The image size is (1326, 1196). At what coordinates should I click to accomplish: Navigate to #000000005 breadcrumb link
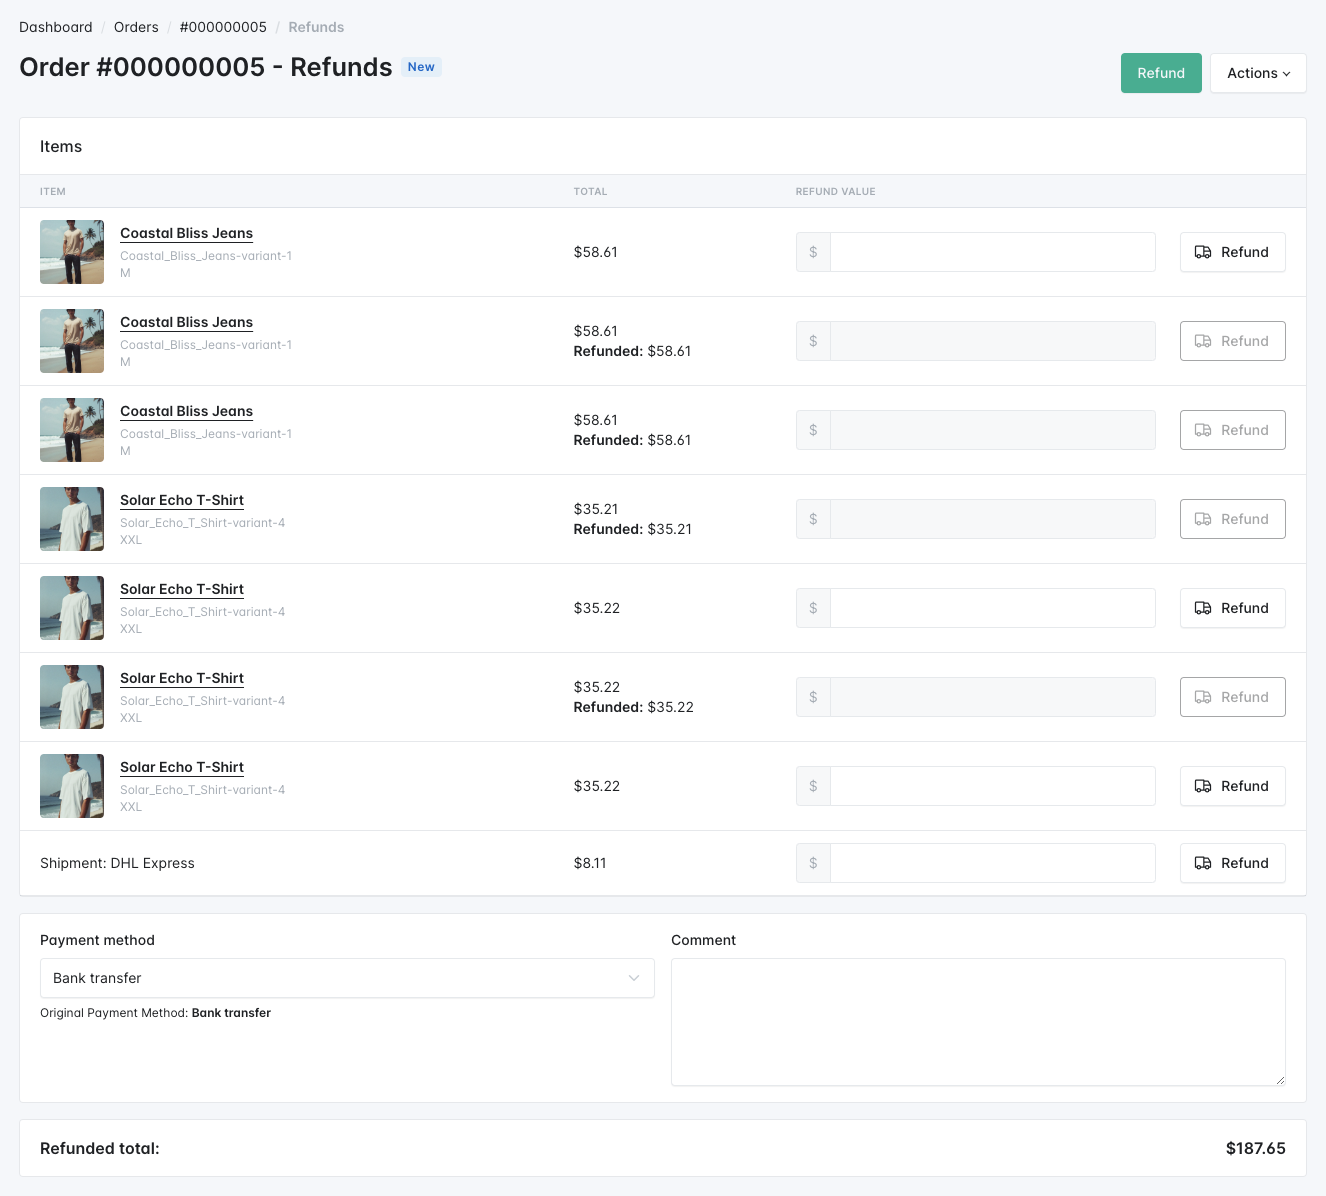(223, 27)
